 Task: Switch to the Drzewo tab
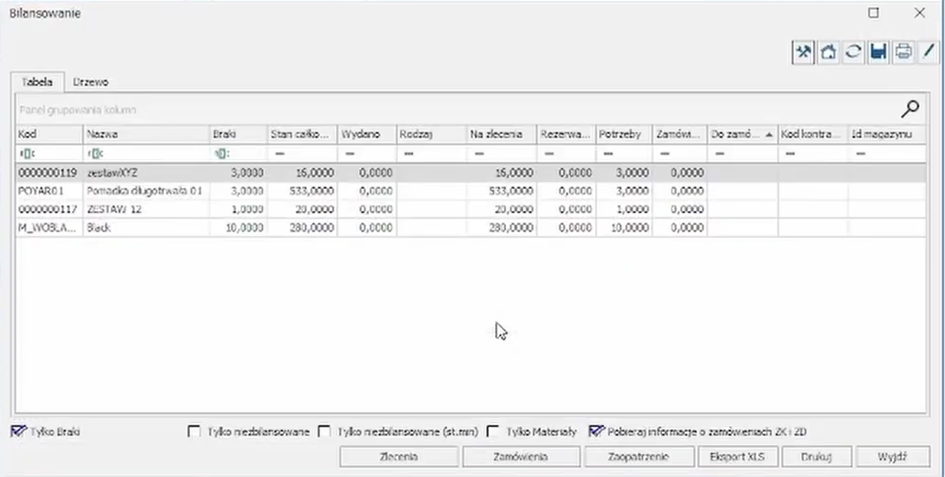[91, 82]
